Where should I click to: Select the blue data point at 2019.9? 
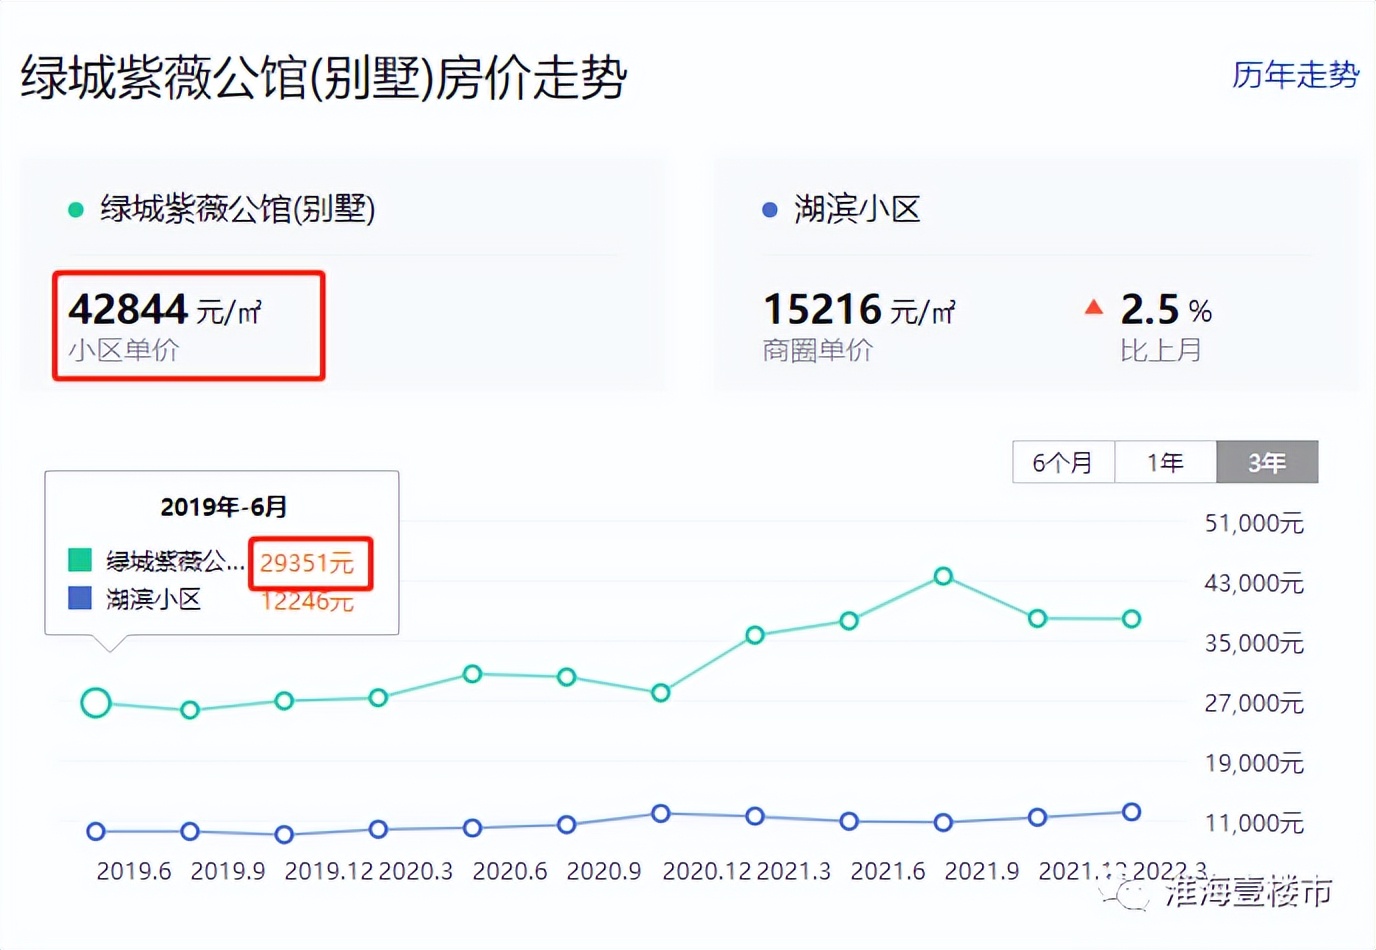[x=190, y=831]
